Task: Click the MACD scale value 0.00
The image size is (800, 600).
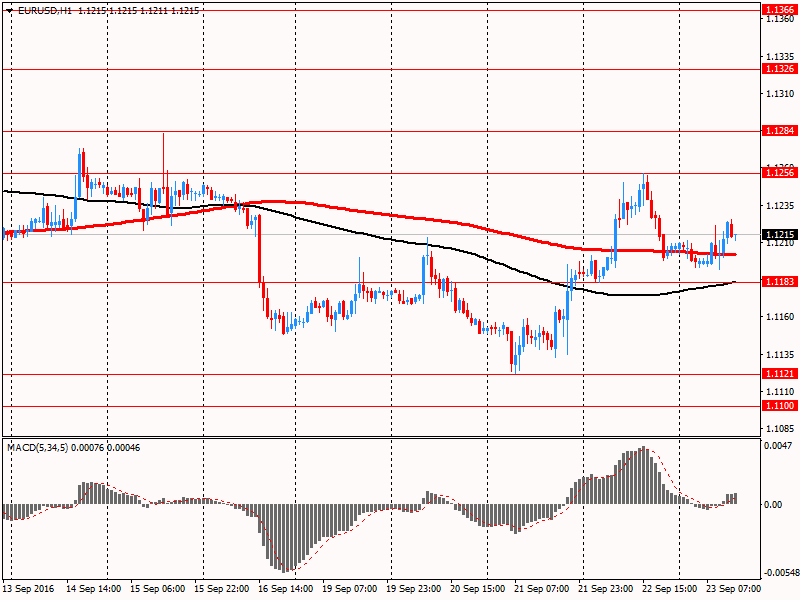Action: 773,505
